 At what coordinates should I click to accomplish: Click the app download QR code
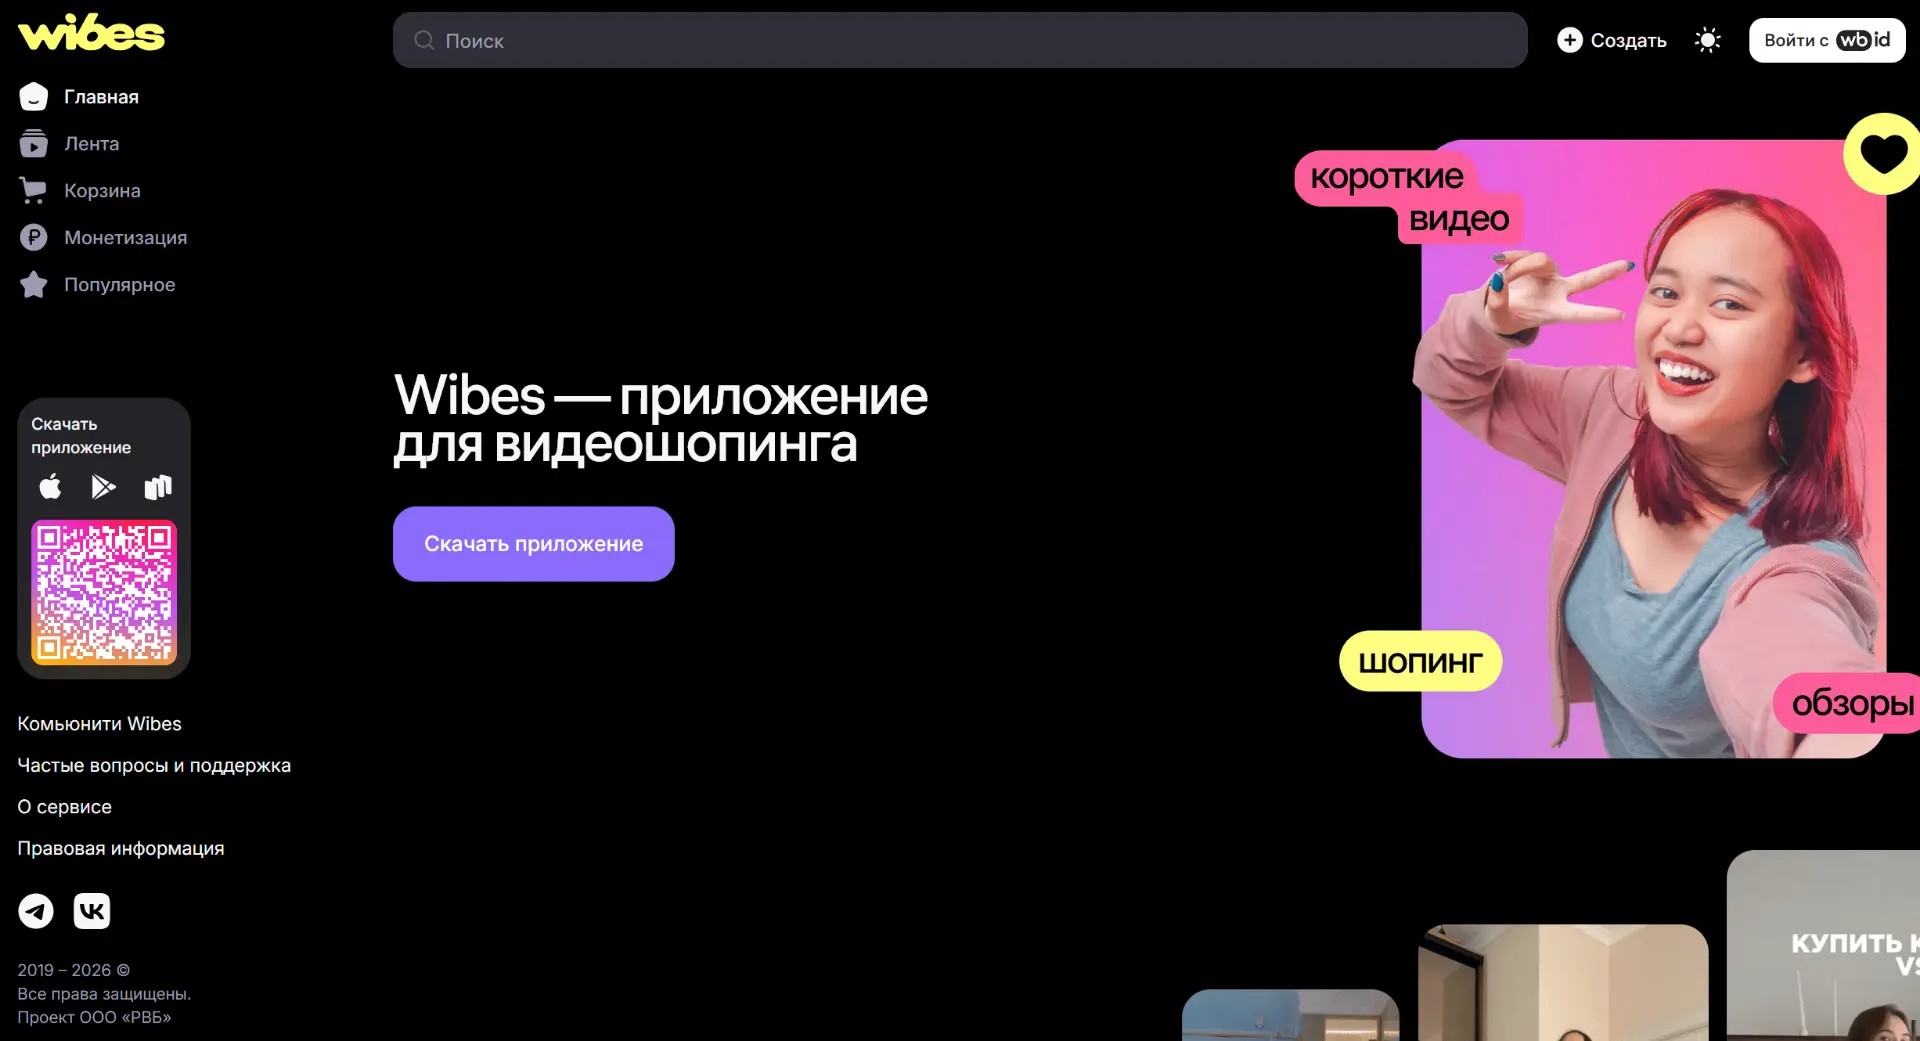[x=104, y=592]
